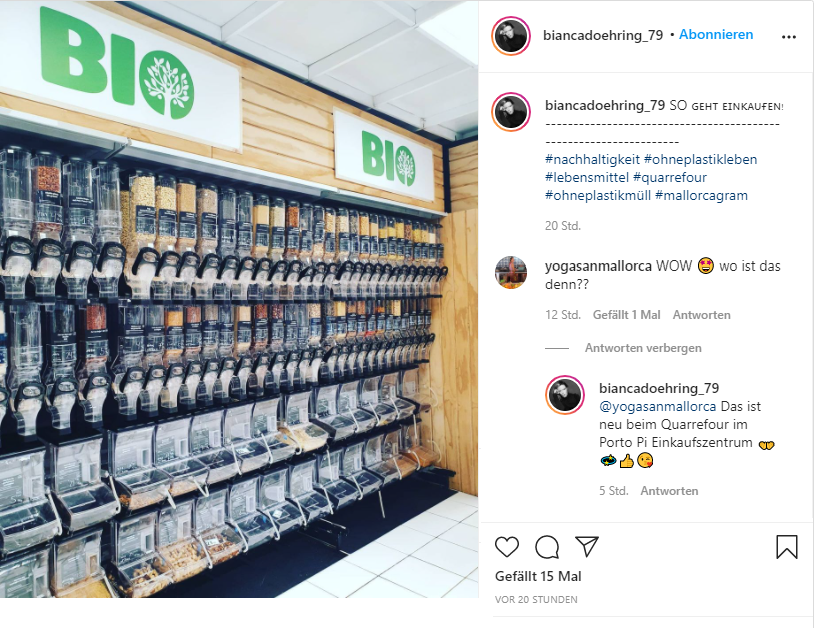The height and width of the screenshot is (628, 814).
Task: Reply to yogasanmallorca's comment via Antworten
Action: (701, 315)
